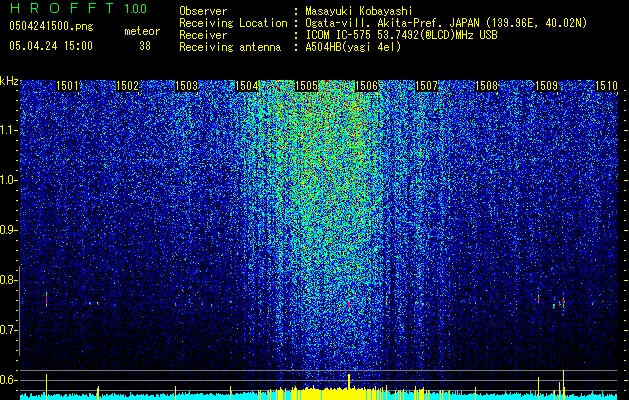Viewport: 629px width, 400px height.
Task: Click the 0.6 frequency axis label
Action: [x=9, y=380]
